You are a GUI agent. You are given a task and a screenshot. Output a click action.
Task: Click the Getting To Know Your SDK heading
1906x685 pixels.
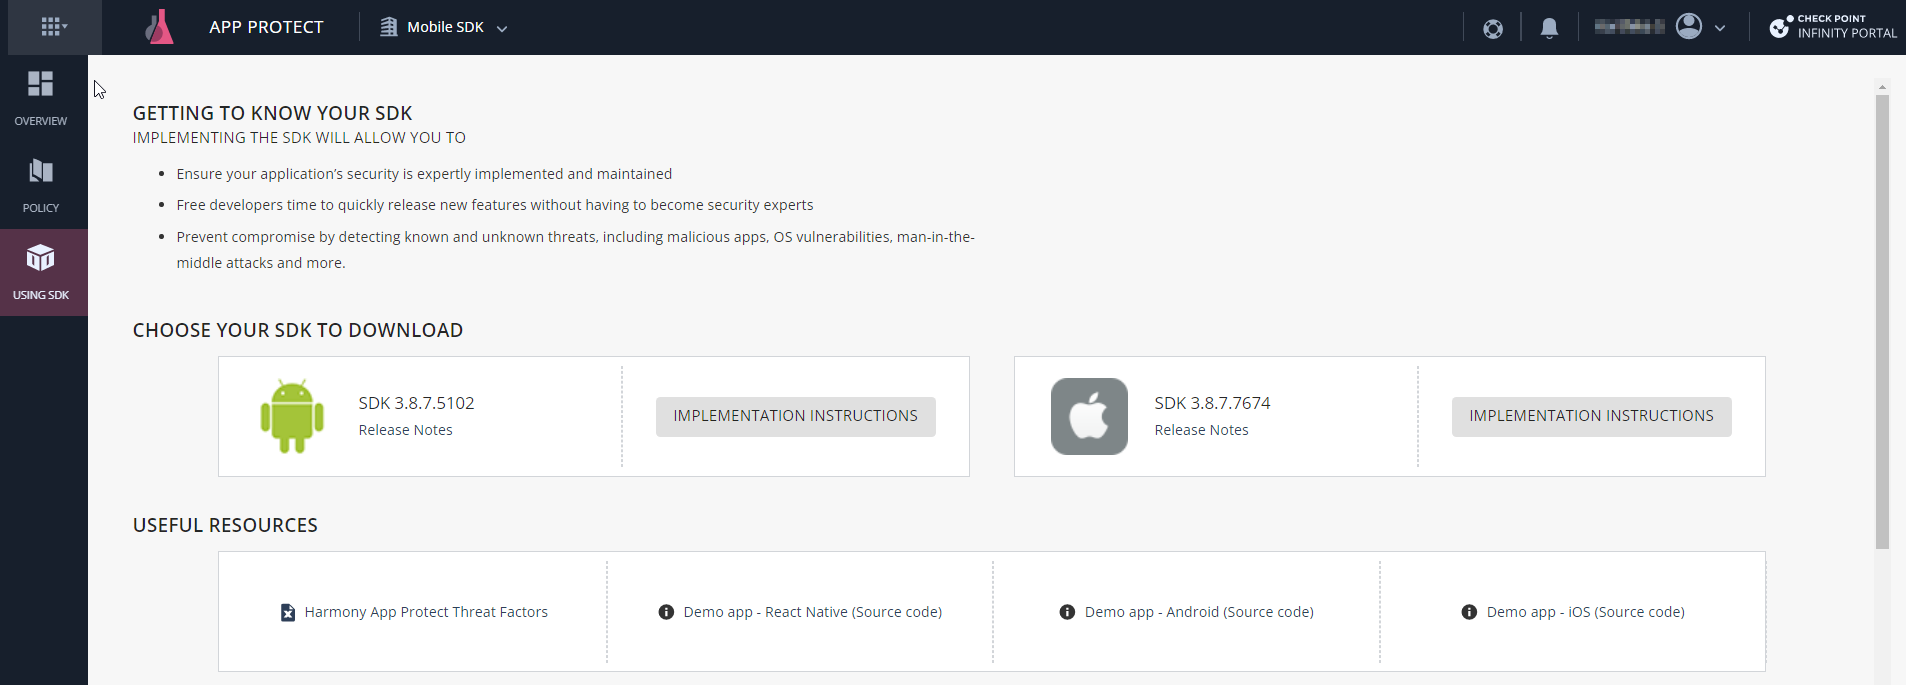click(273, 113)
